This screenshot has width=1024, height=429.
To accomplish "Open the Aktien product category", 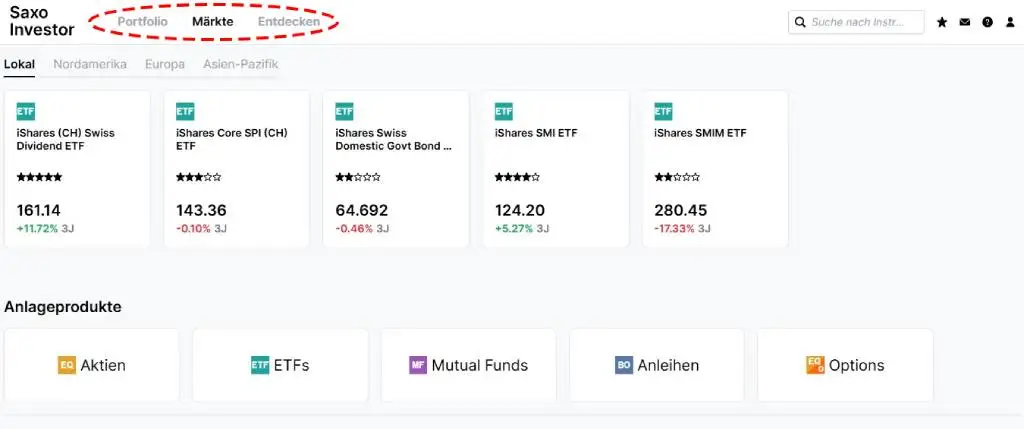I will [91, 365].
